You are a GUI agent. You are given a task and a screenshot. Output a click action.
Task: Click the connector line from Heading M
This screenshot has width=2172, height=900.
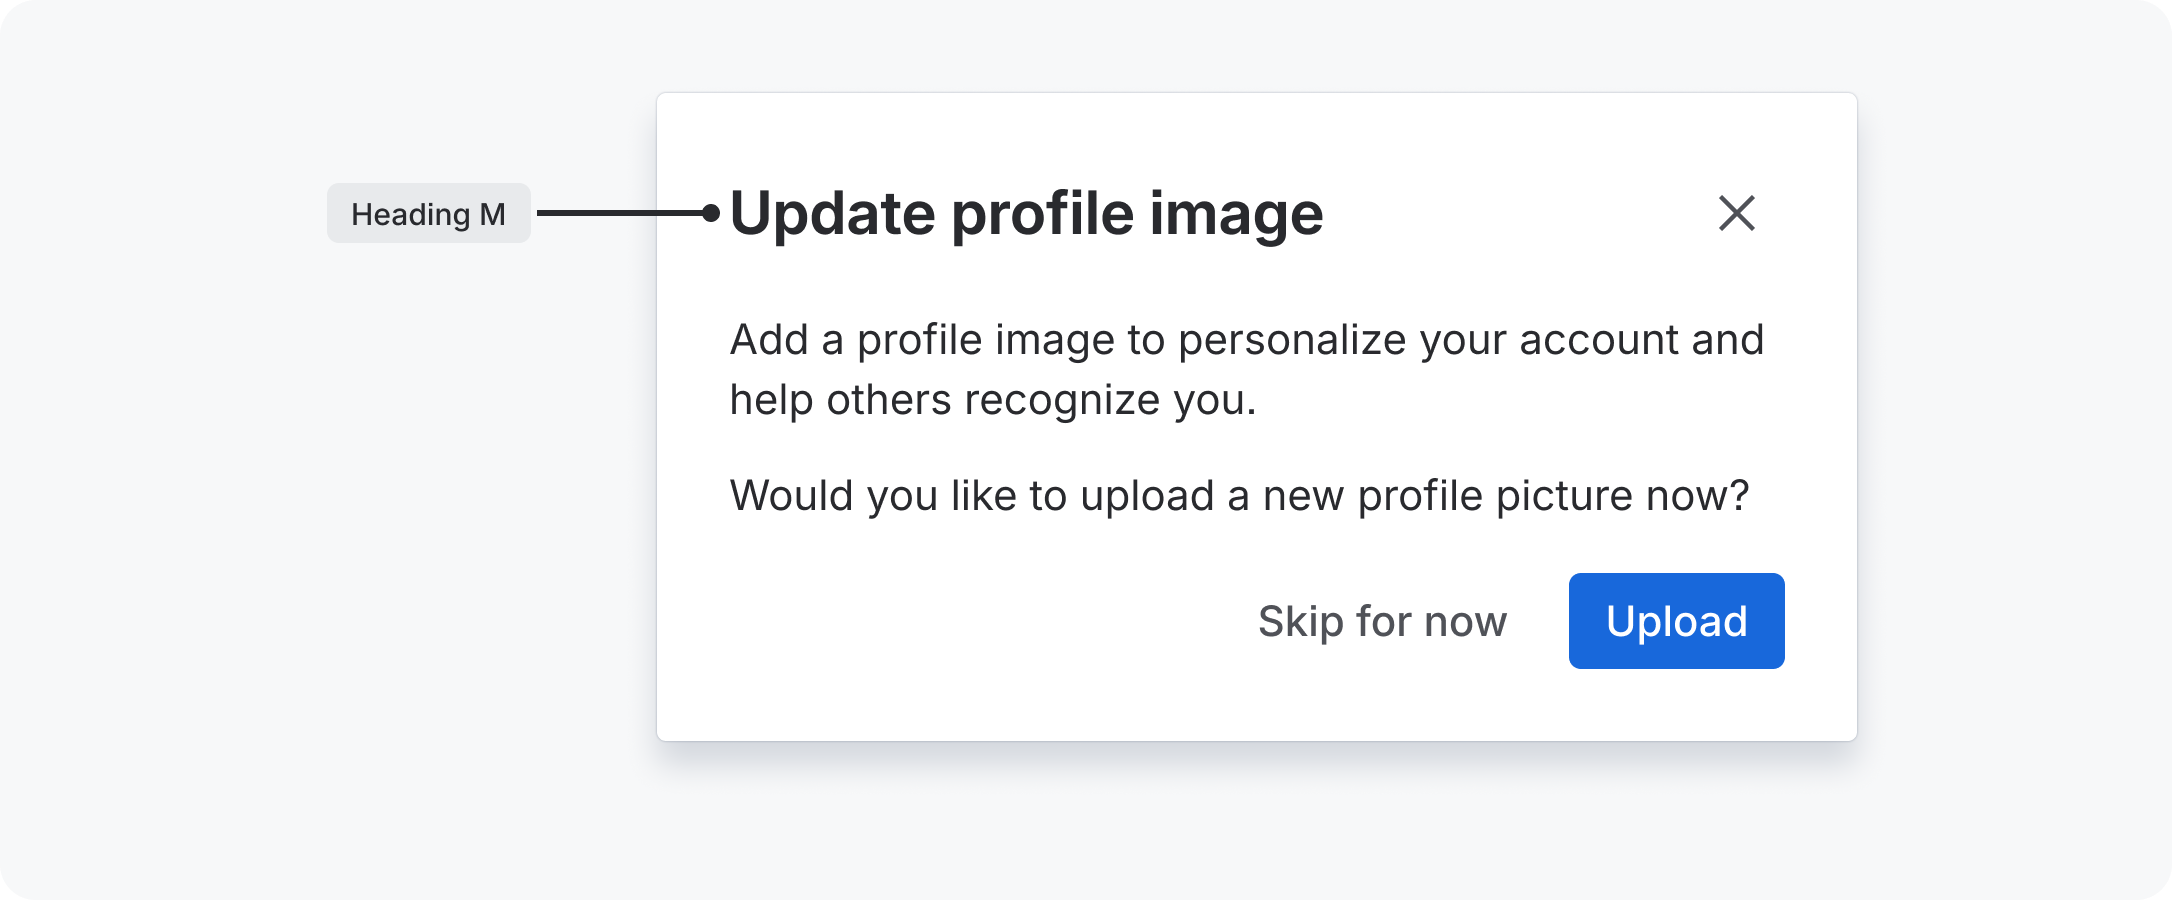click(x=620, y=213)
